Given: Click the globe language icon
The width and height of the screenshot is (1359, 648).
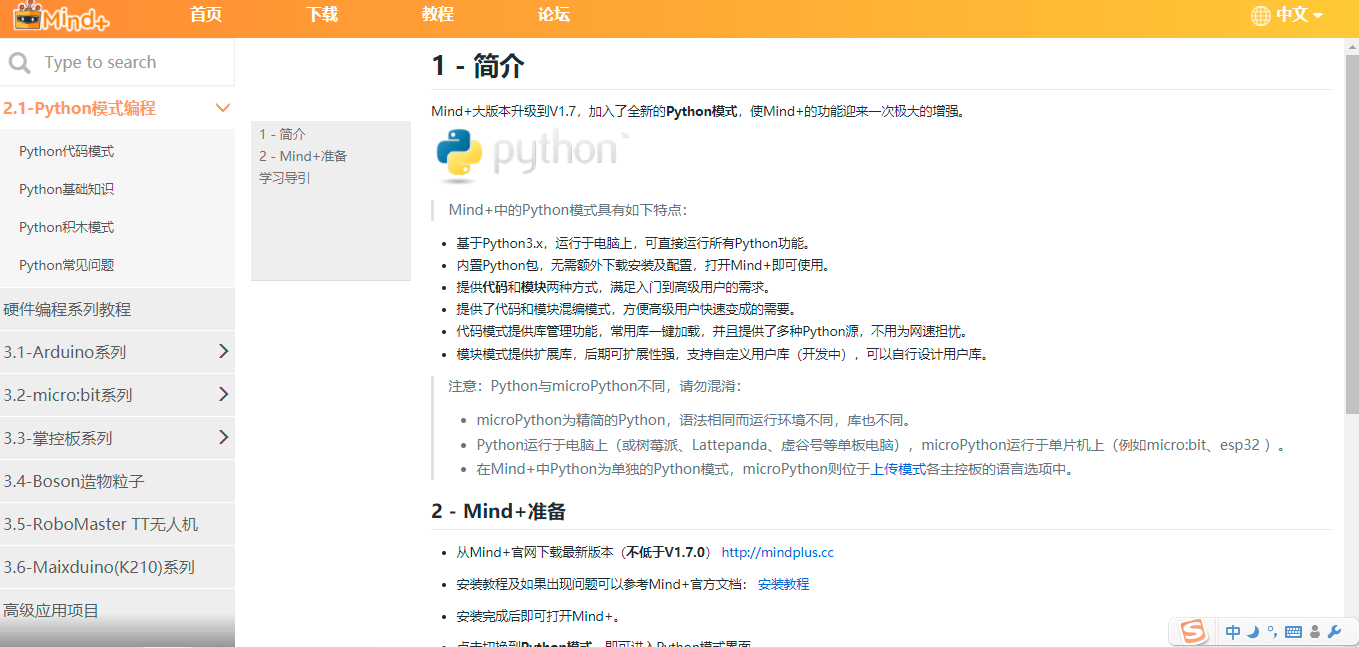Looking at the screenshot, I should [x=1261, y=15].
